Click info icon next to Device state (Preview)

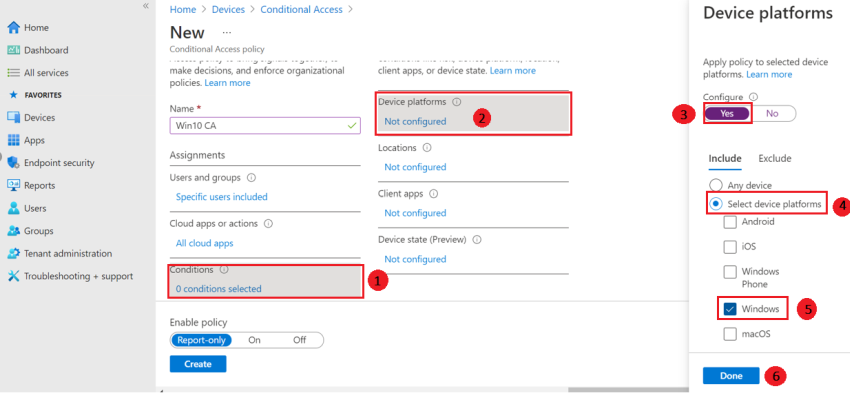(x=476, y=239)
